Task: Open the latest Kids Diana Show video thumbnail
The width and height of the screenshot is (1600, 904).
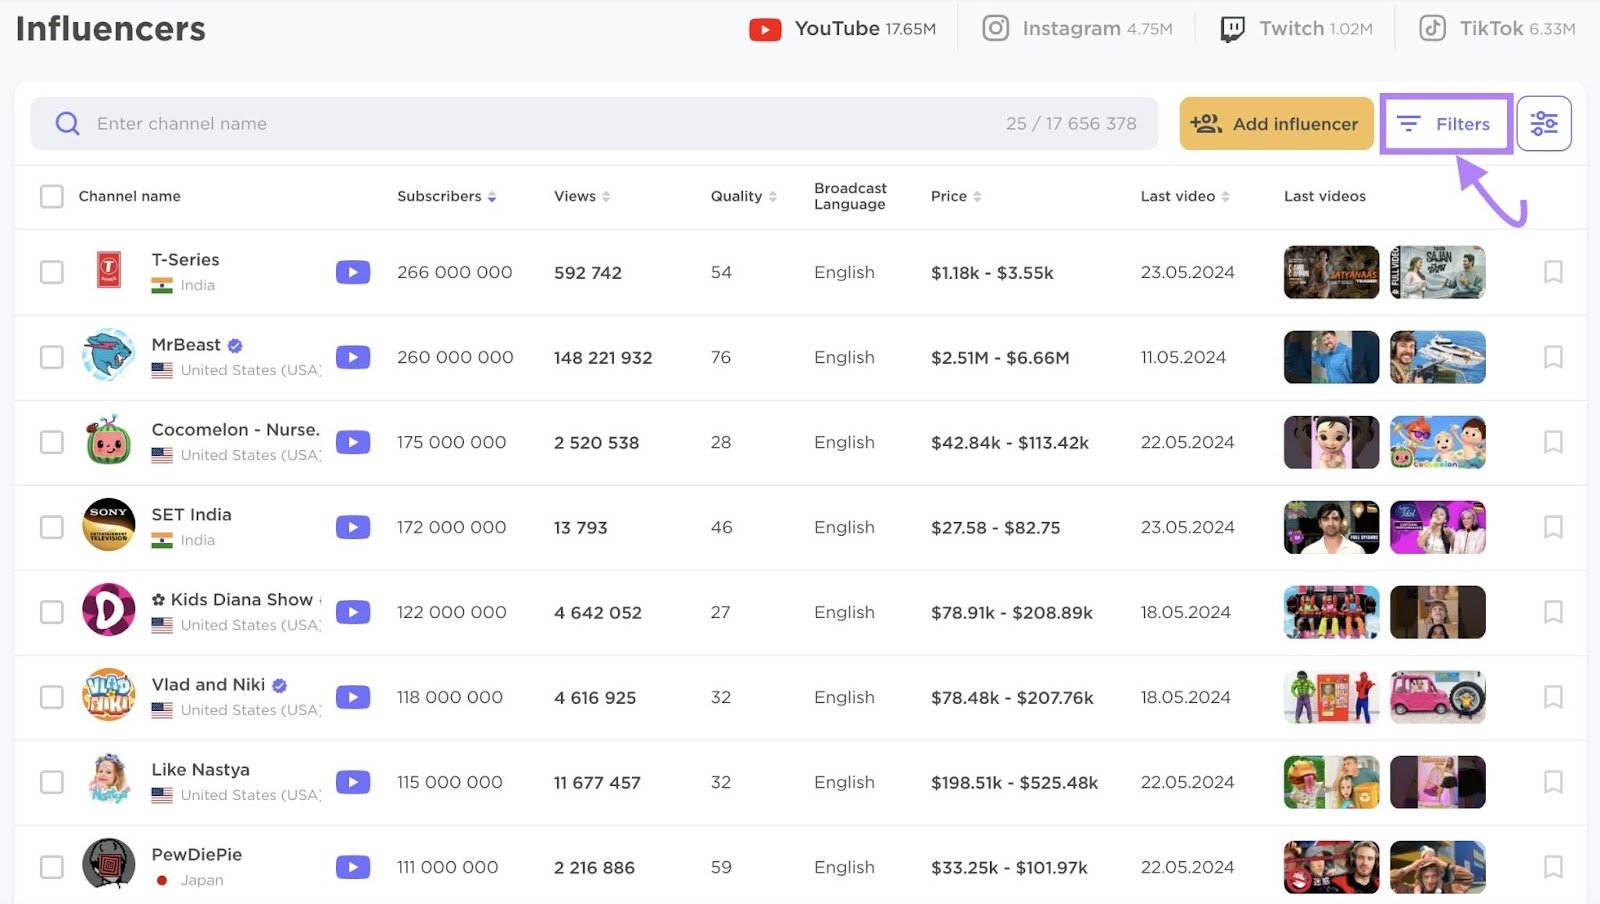Action: [1330, 612]
